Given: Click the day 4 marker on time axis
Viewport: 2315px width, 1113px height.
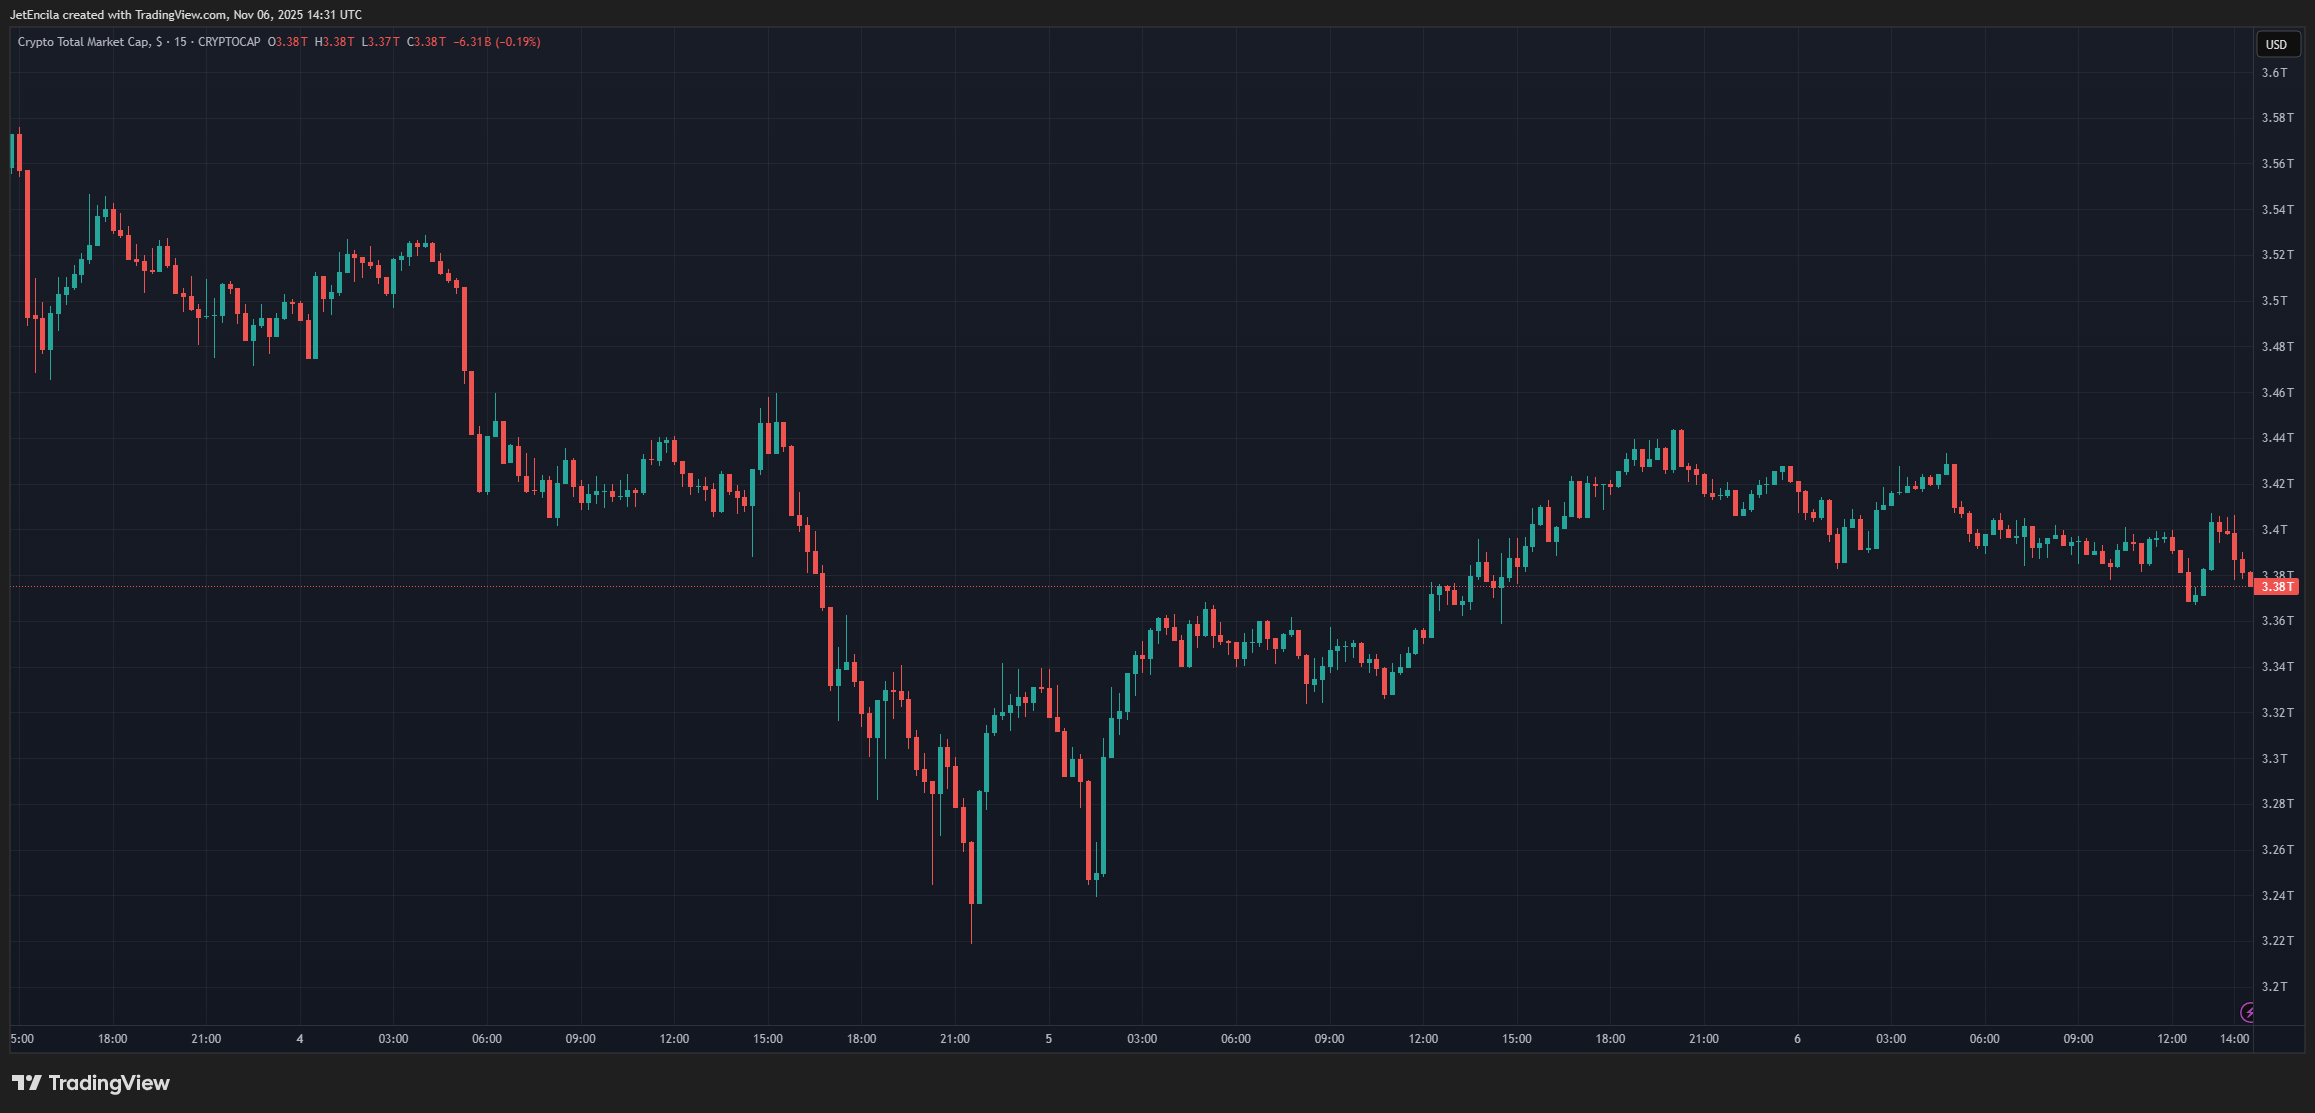Looking at the screenshot, I should [x=300, y=1039].
